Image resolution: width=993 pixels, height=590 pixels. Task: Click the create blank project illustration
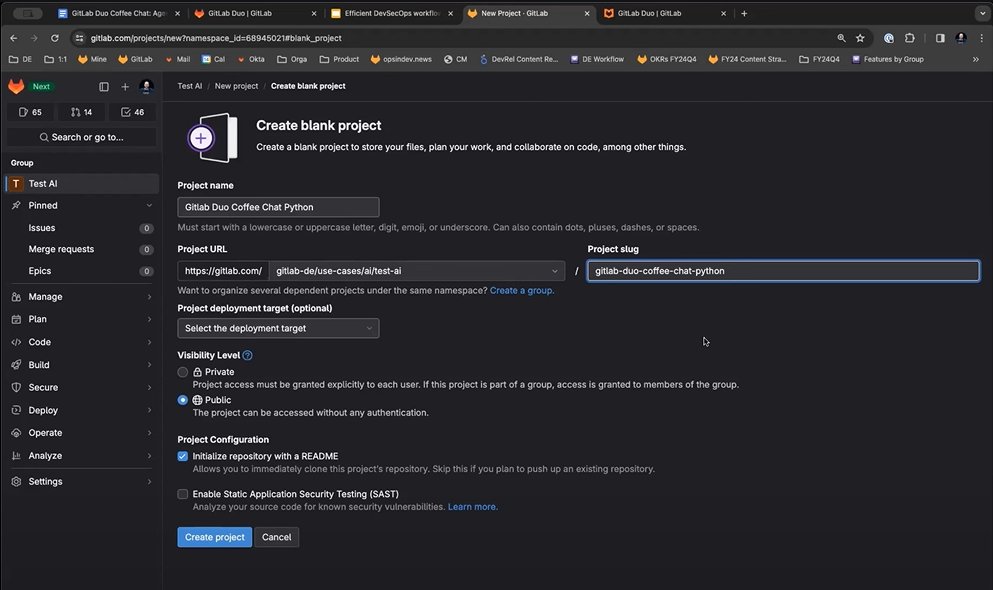(x=213, y=138)
